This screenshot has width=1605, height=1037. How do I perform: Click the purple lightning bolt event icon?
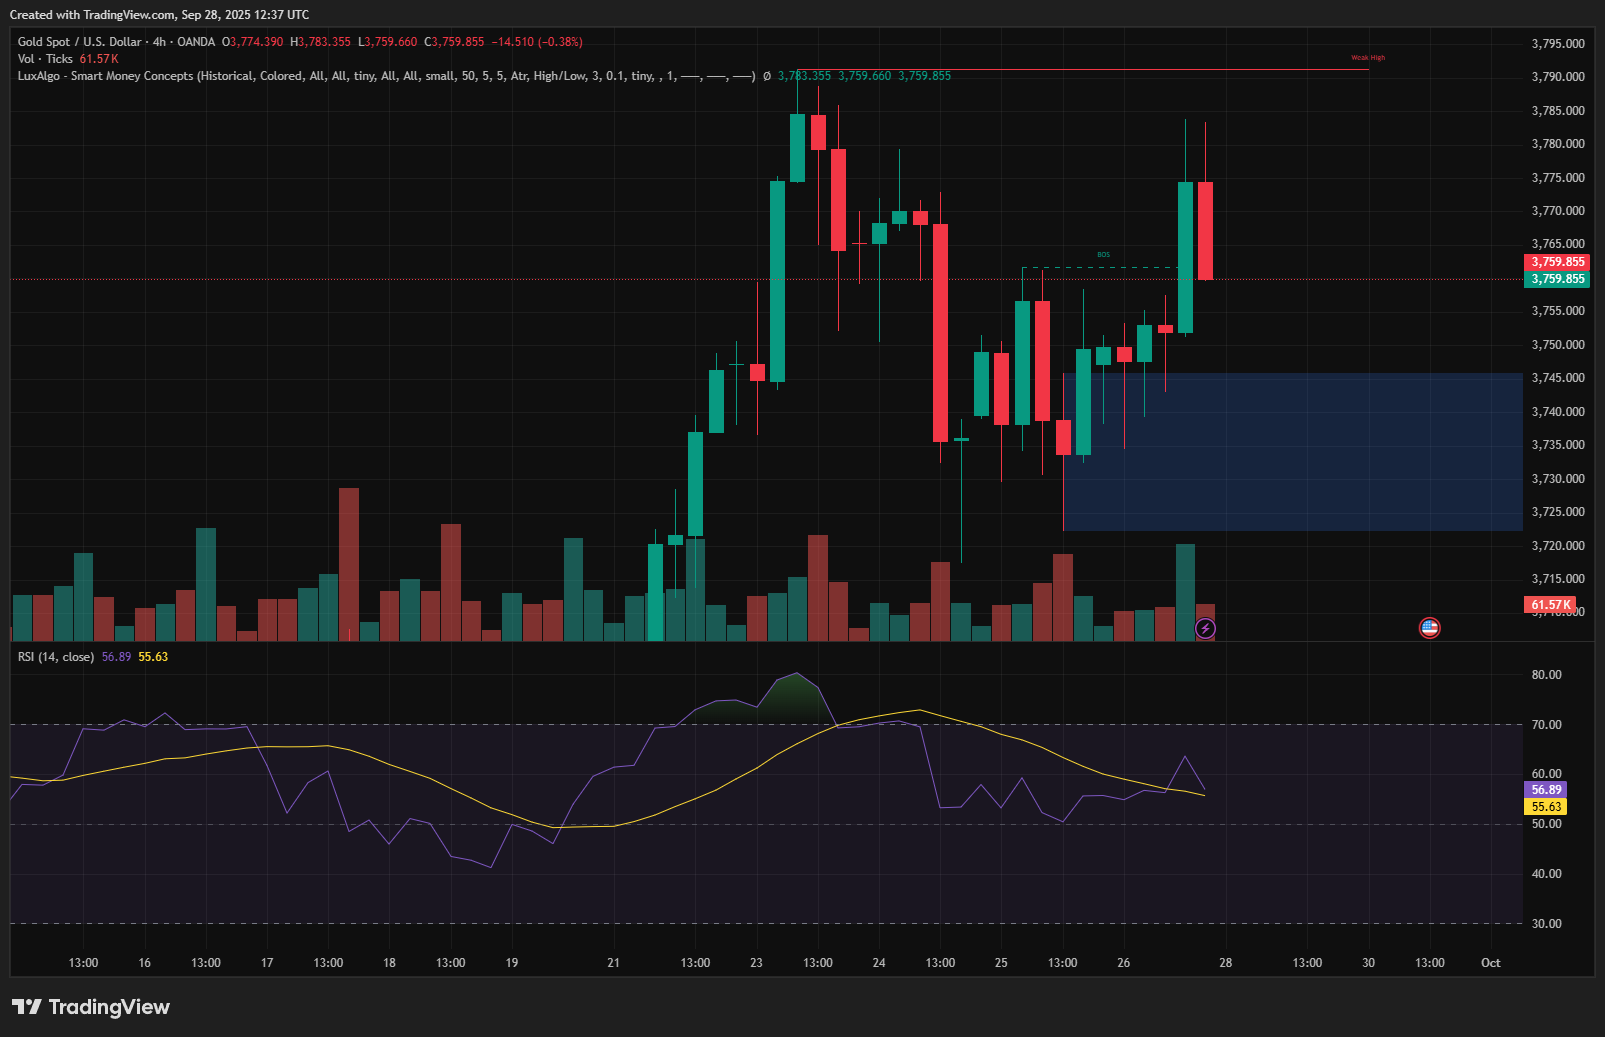(x=1205, y=628)
